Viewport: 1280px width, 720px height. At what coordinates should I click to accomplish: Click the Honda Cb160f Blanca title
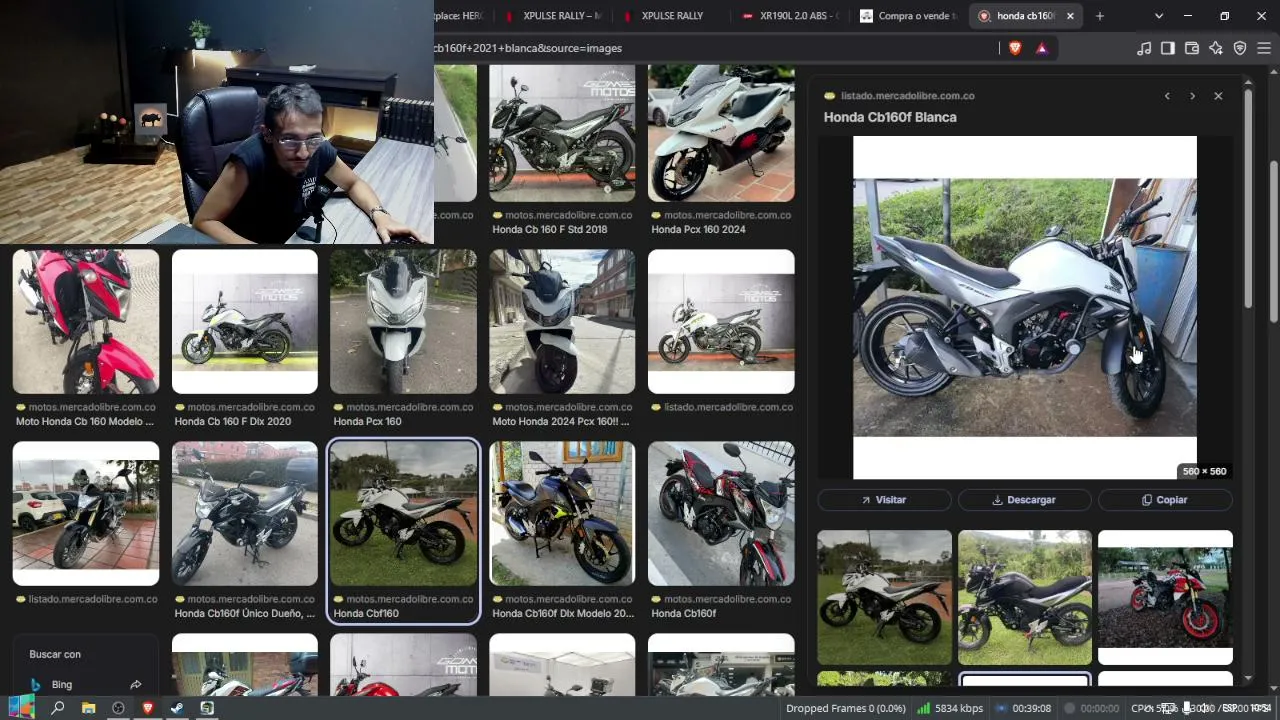tap(890, 117)
